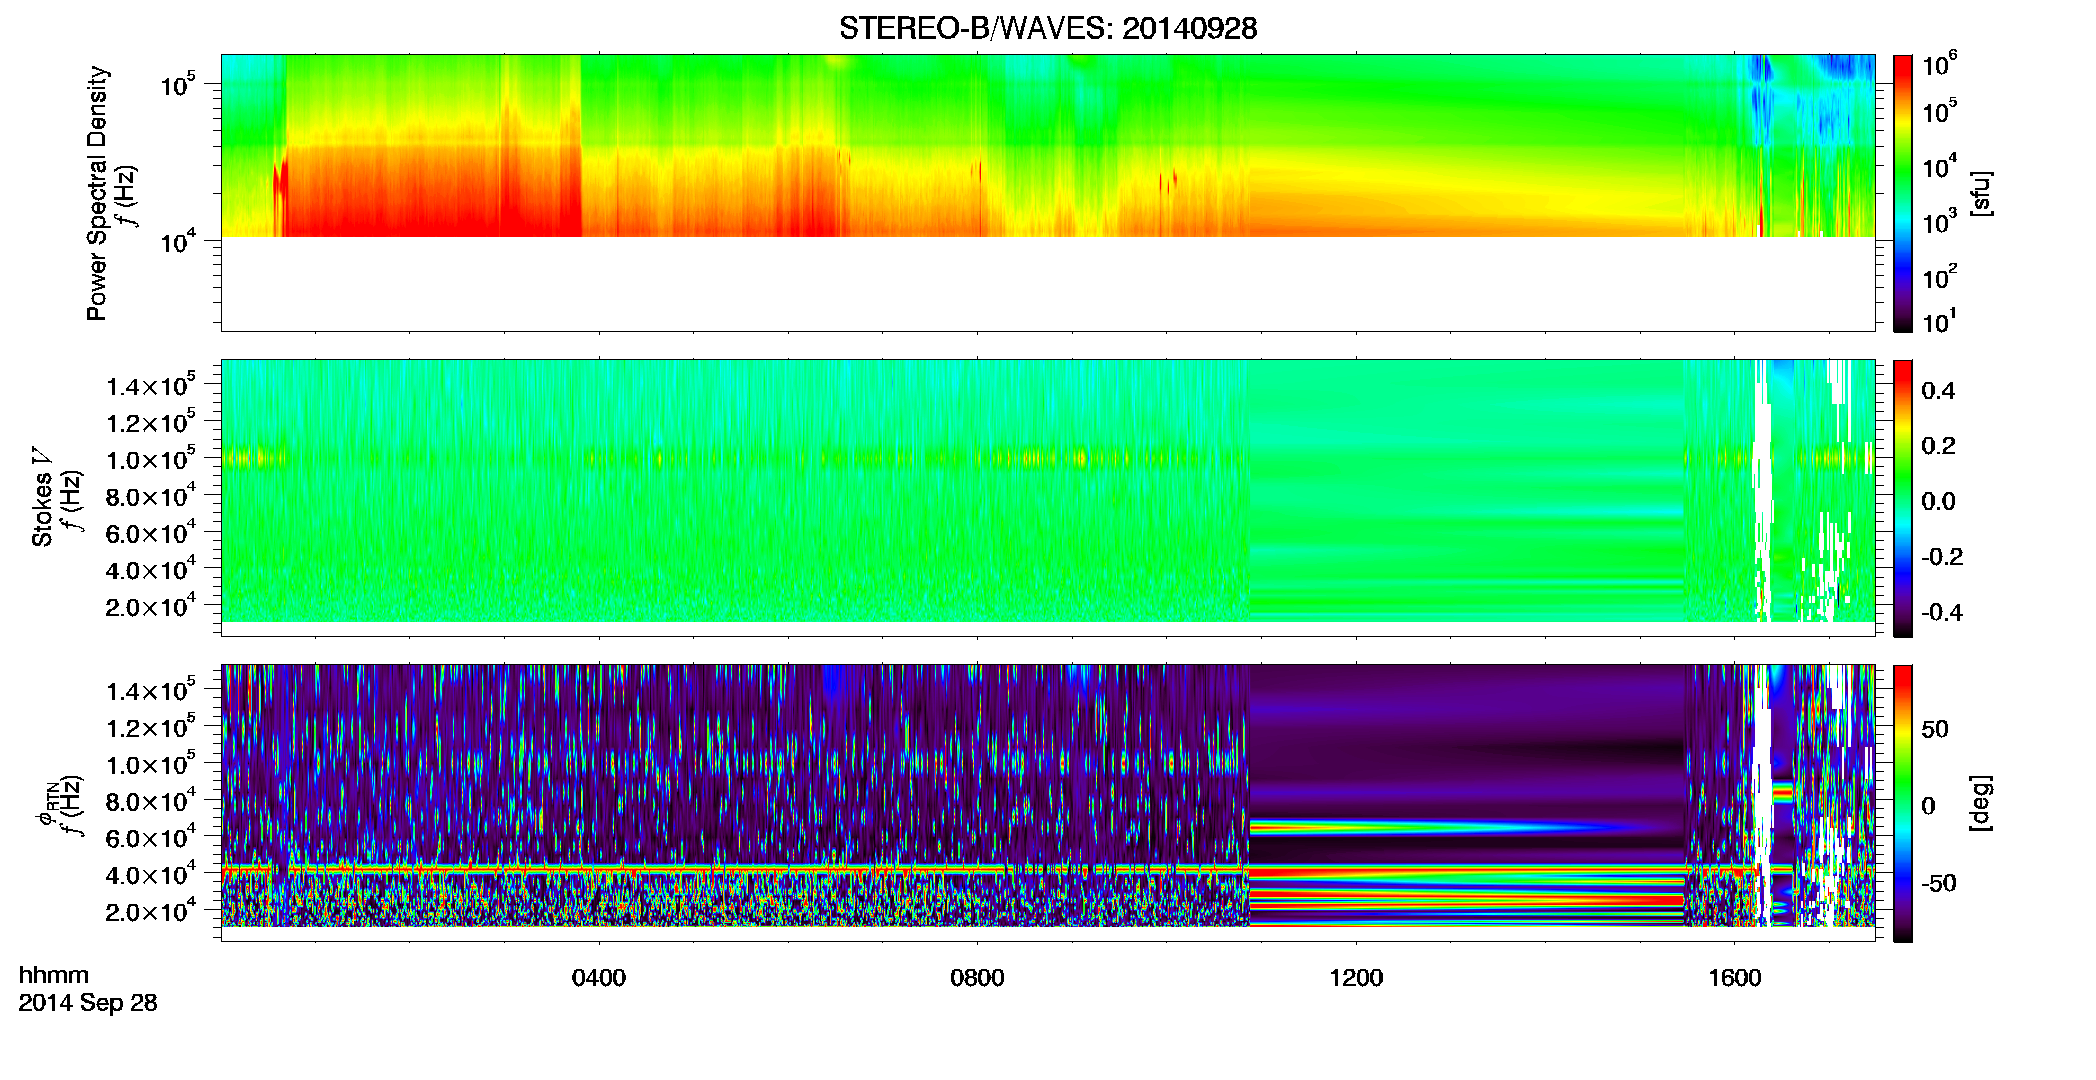The height and width of the screenshot is (1080, 2096).
Task: Select the 0400 time axis label
Action: (x=598, y=977)
